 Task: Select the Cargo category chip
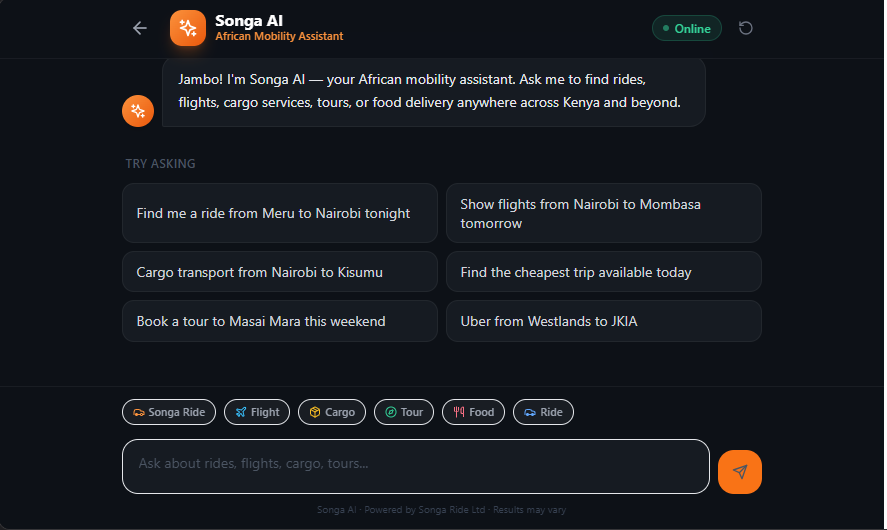coord(332,412)
